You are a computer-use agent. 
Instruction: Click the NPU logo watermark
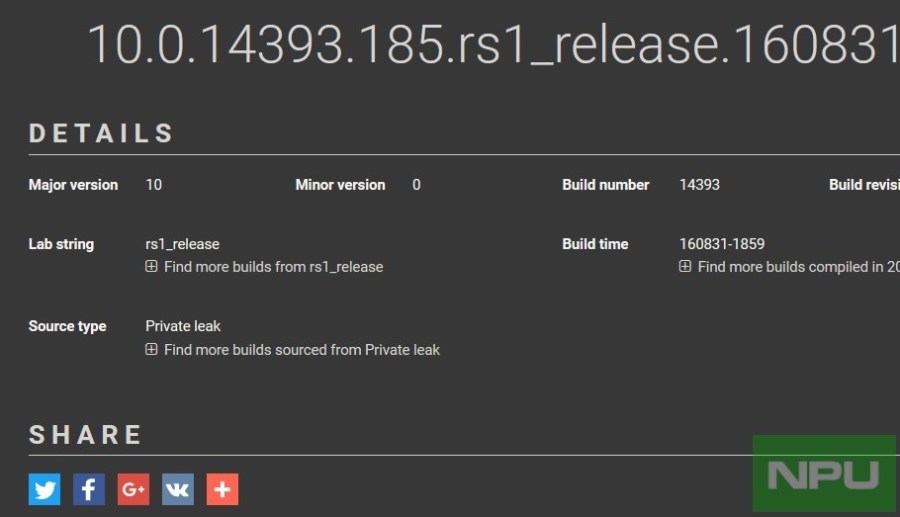tap(824, 475)
